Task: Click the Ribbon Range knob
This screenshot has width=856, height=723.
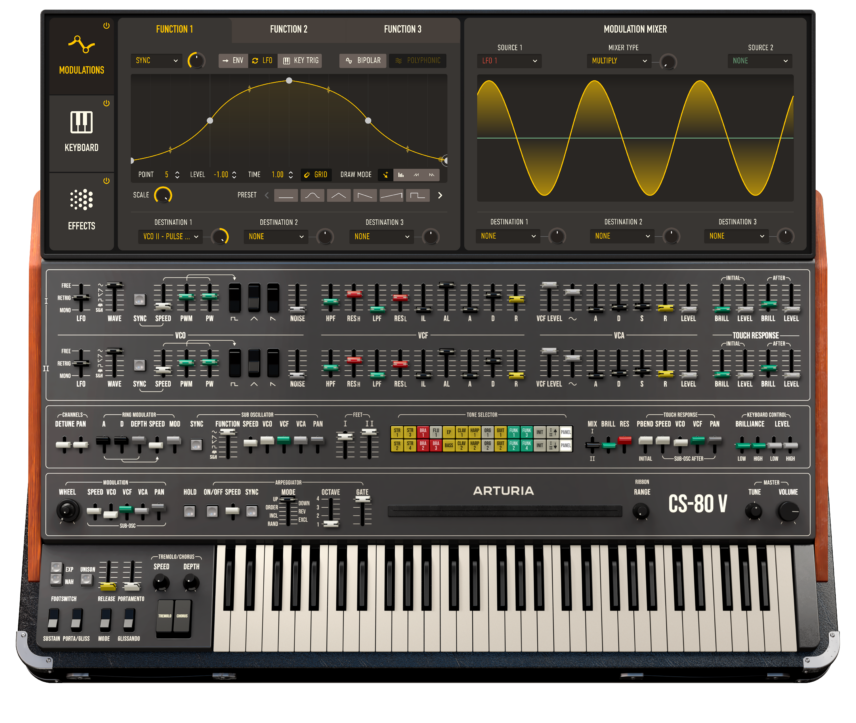Action: click(x=641, y=512)
